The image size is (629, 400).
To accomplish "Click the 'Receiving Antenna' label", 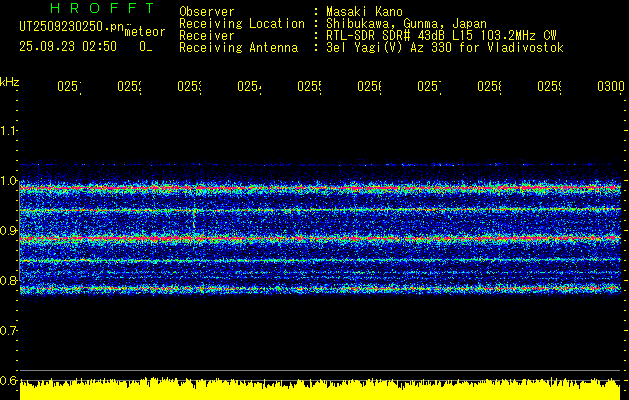I will point(239,48).
